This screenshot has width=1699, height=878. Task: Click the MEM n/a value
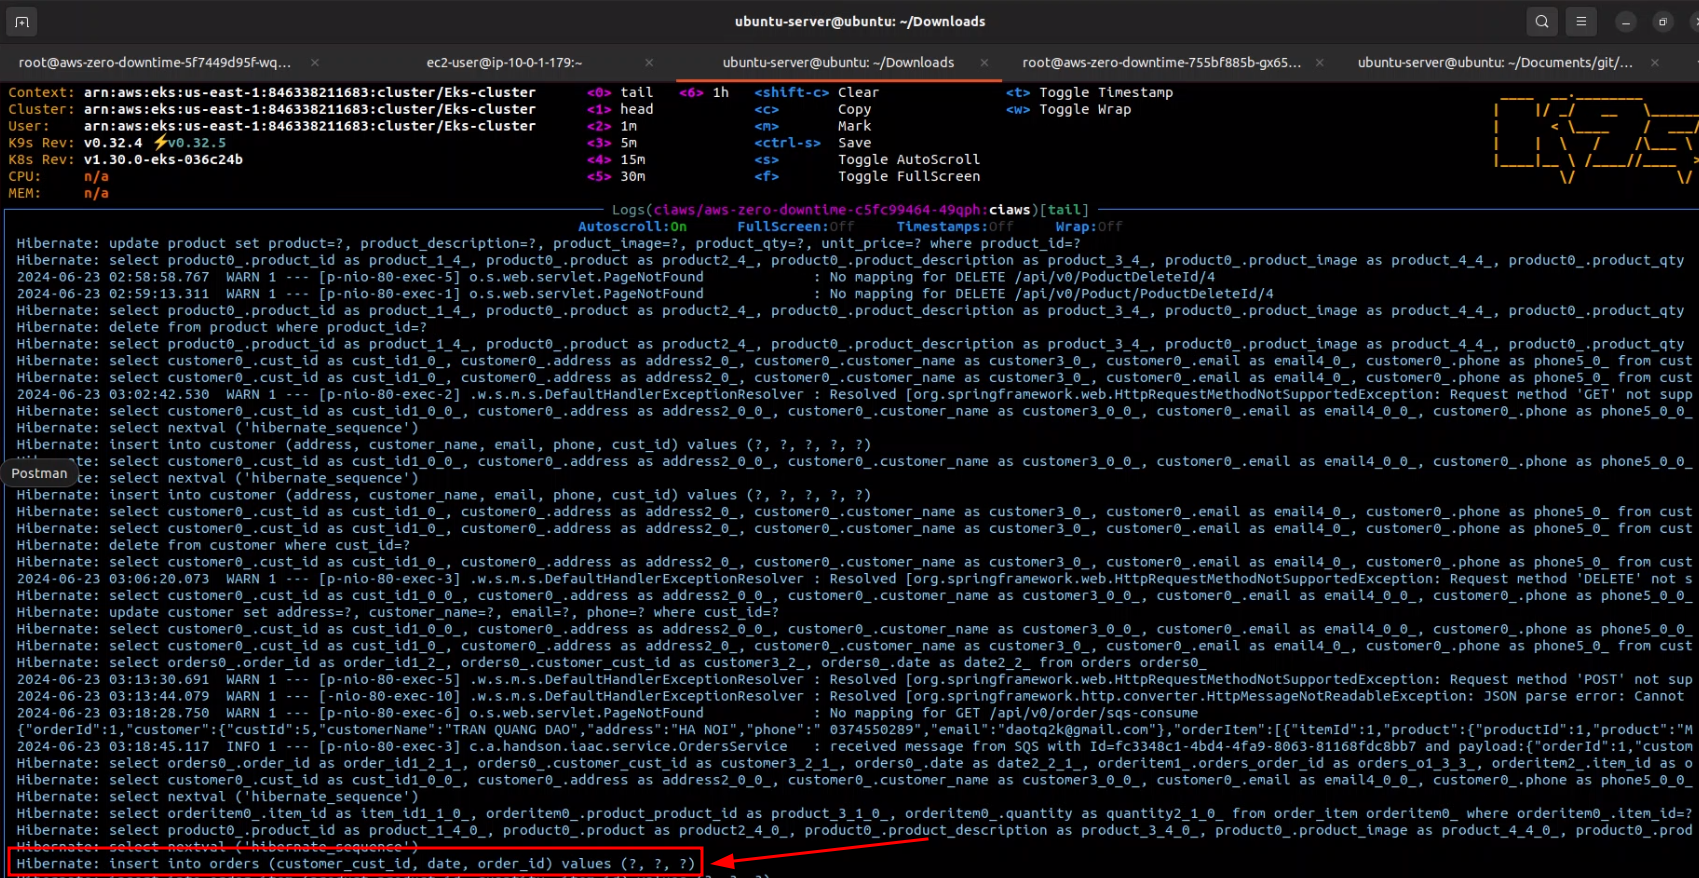tap(96, 193)
